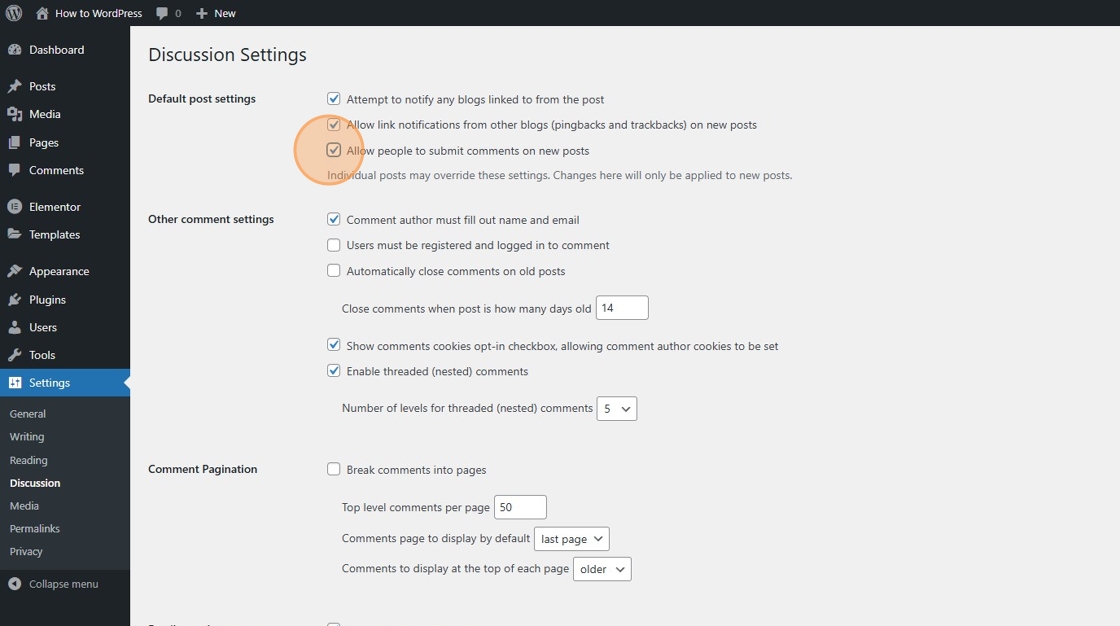The width and height of the screenshot is (1120, 626).
Task: Click the Discussion Settings heading
Action: 227,55
